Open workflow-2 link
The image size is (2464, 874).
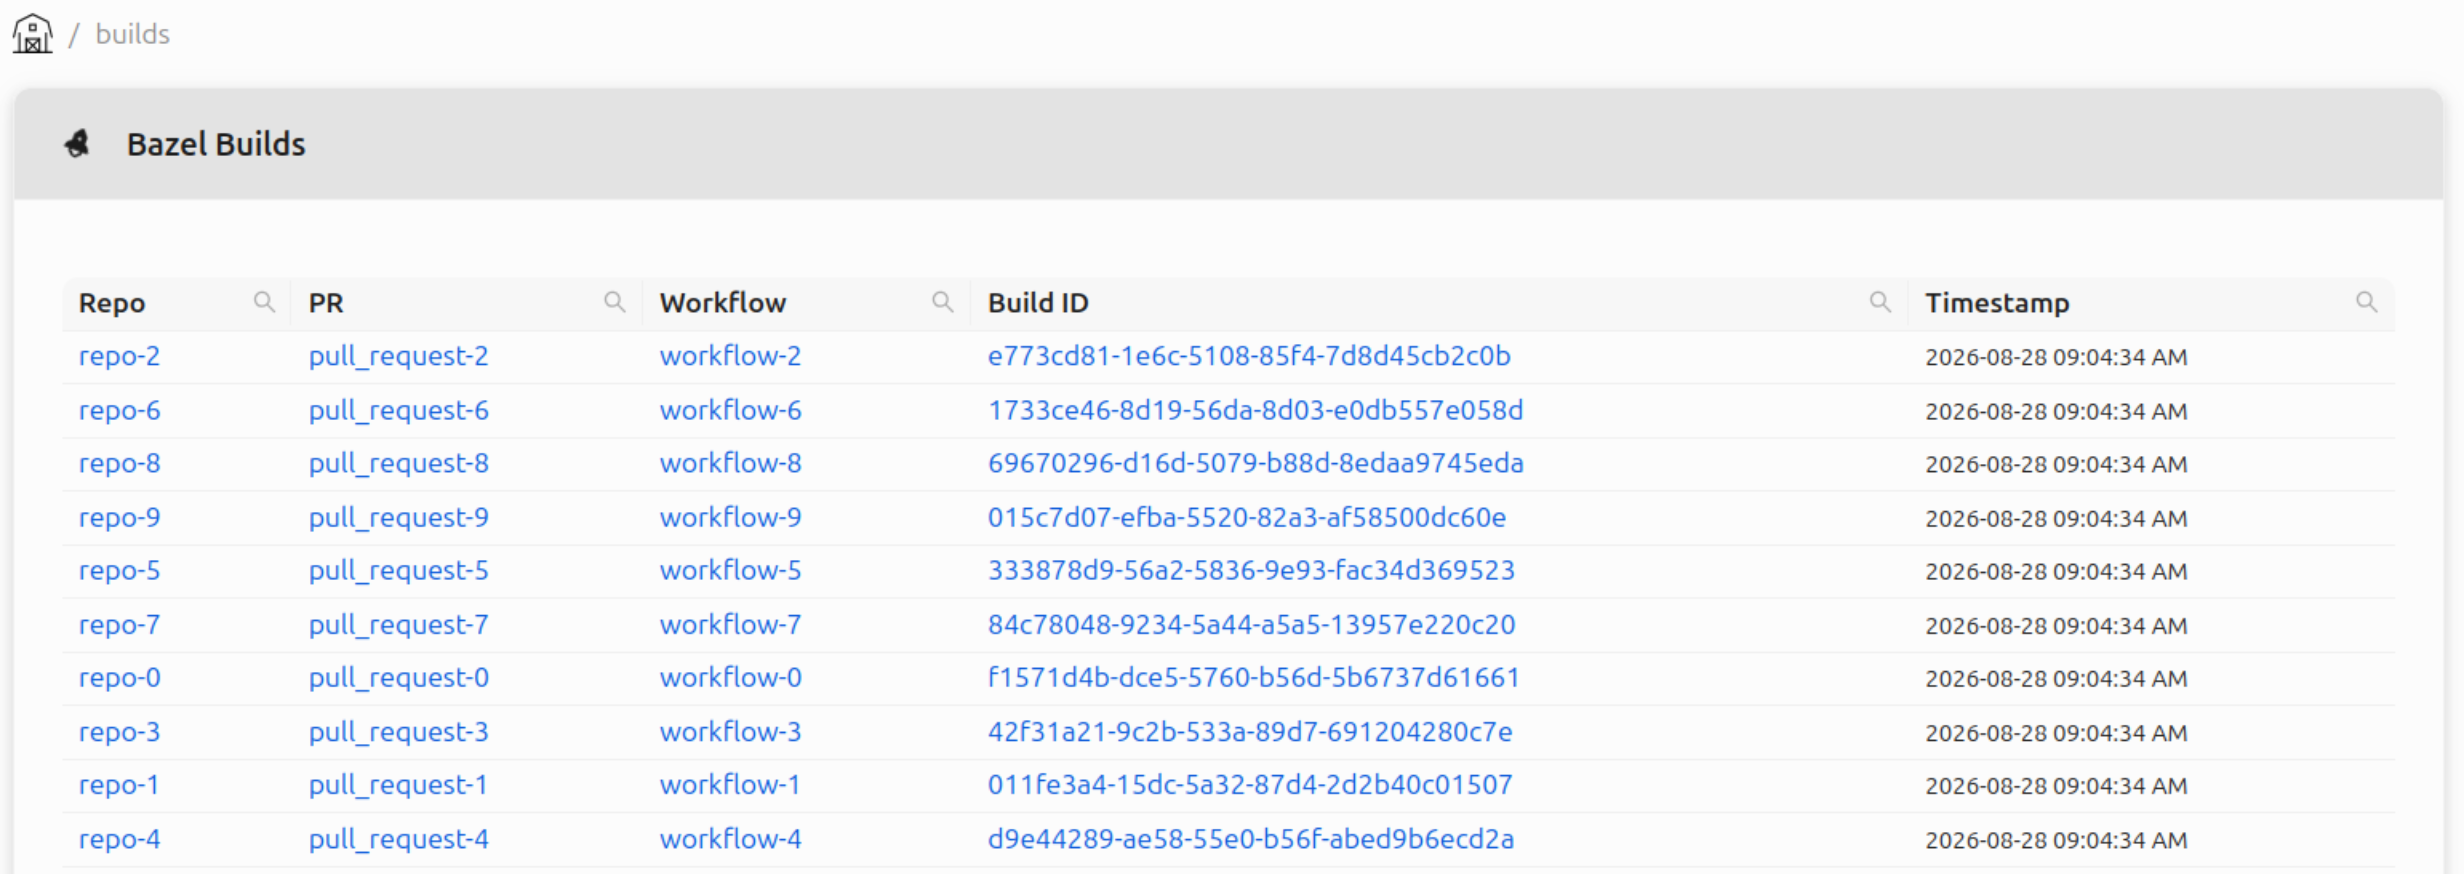pyautogui.click(x=731, y=356)
